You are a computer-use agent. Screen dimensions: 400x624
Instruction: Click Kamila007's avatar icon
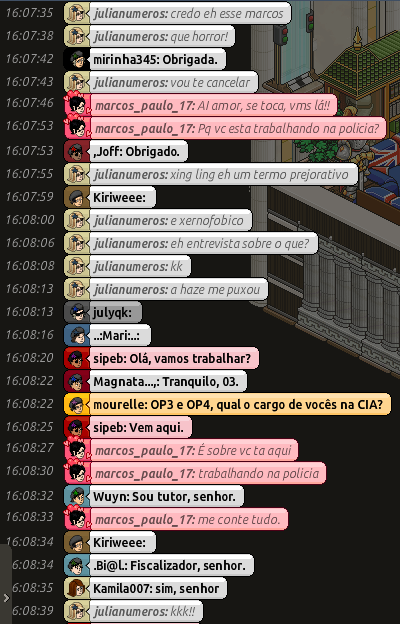[77, 589]
